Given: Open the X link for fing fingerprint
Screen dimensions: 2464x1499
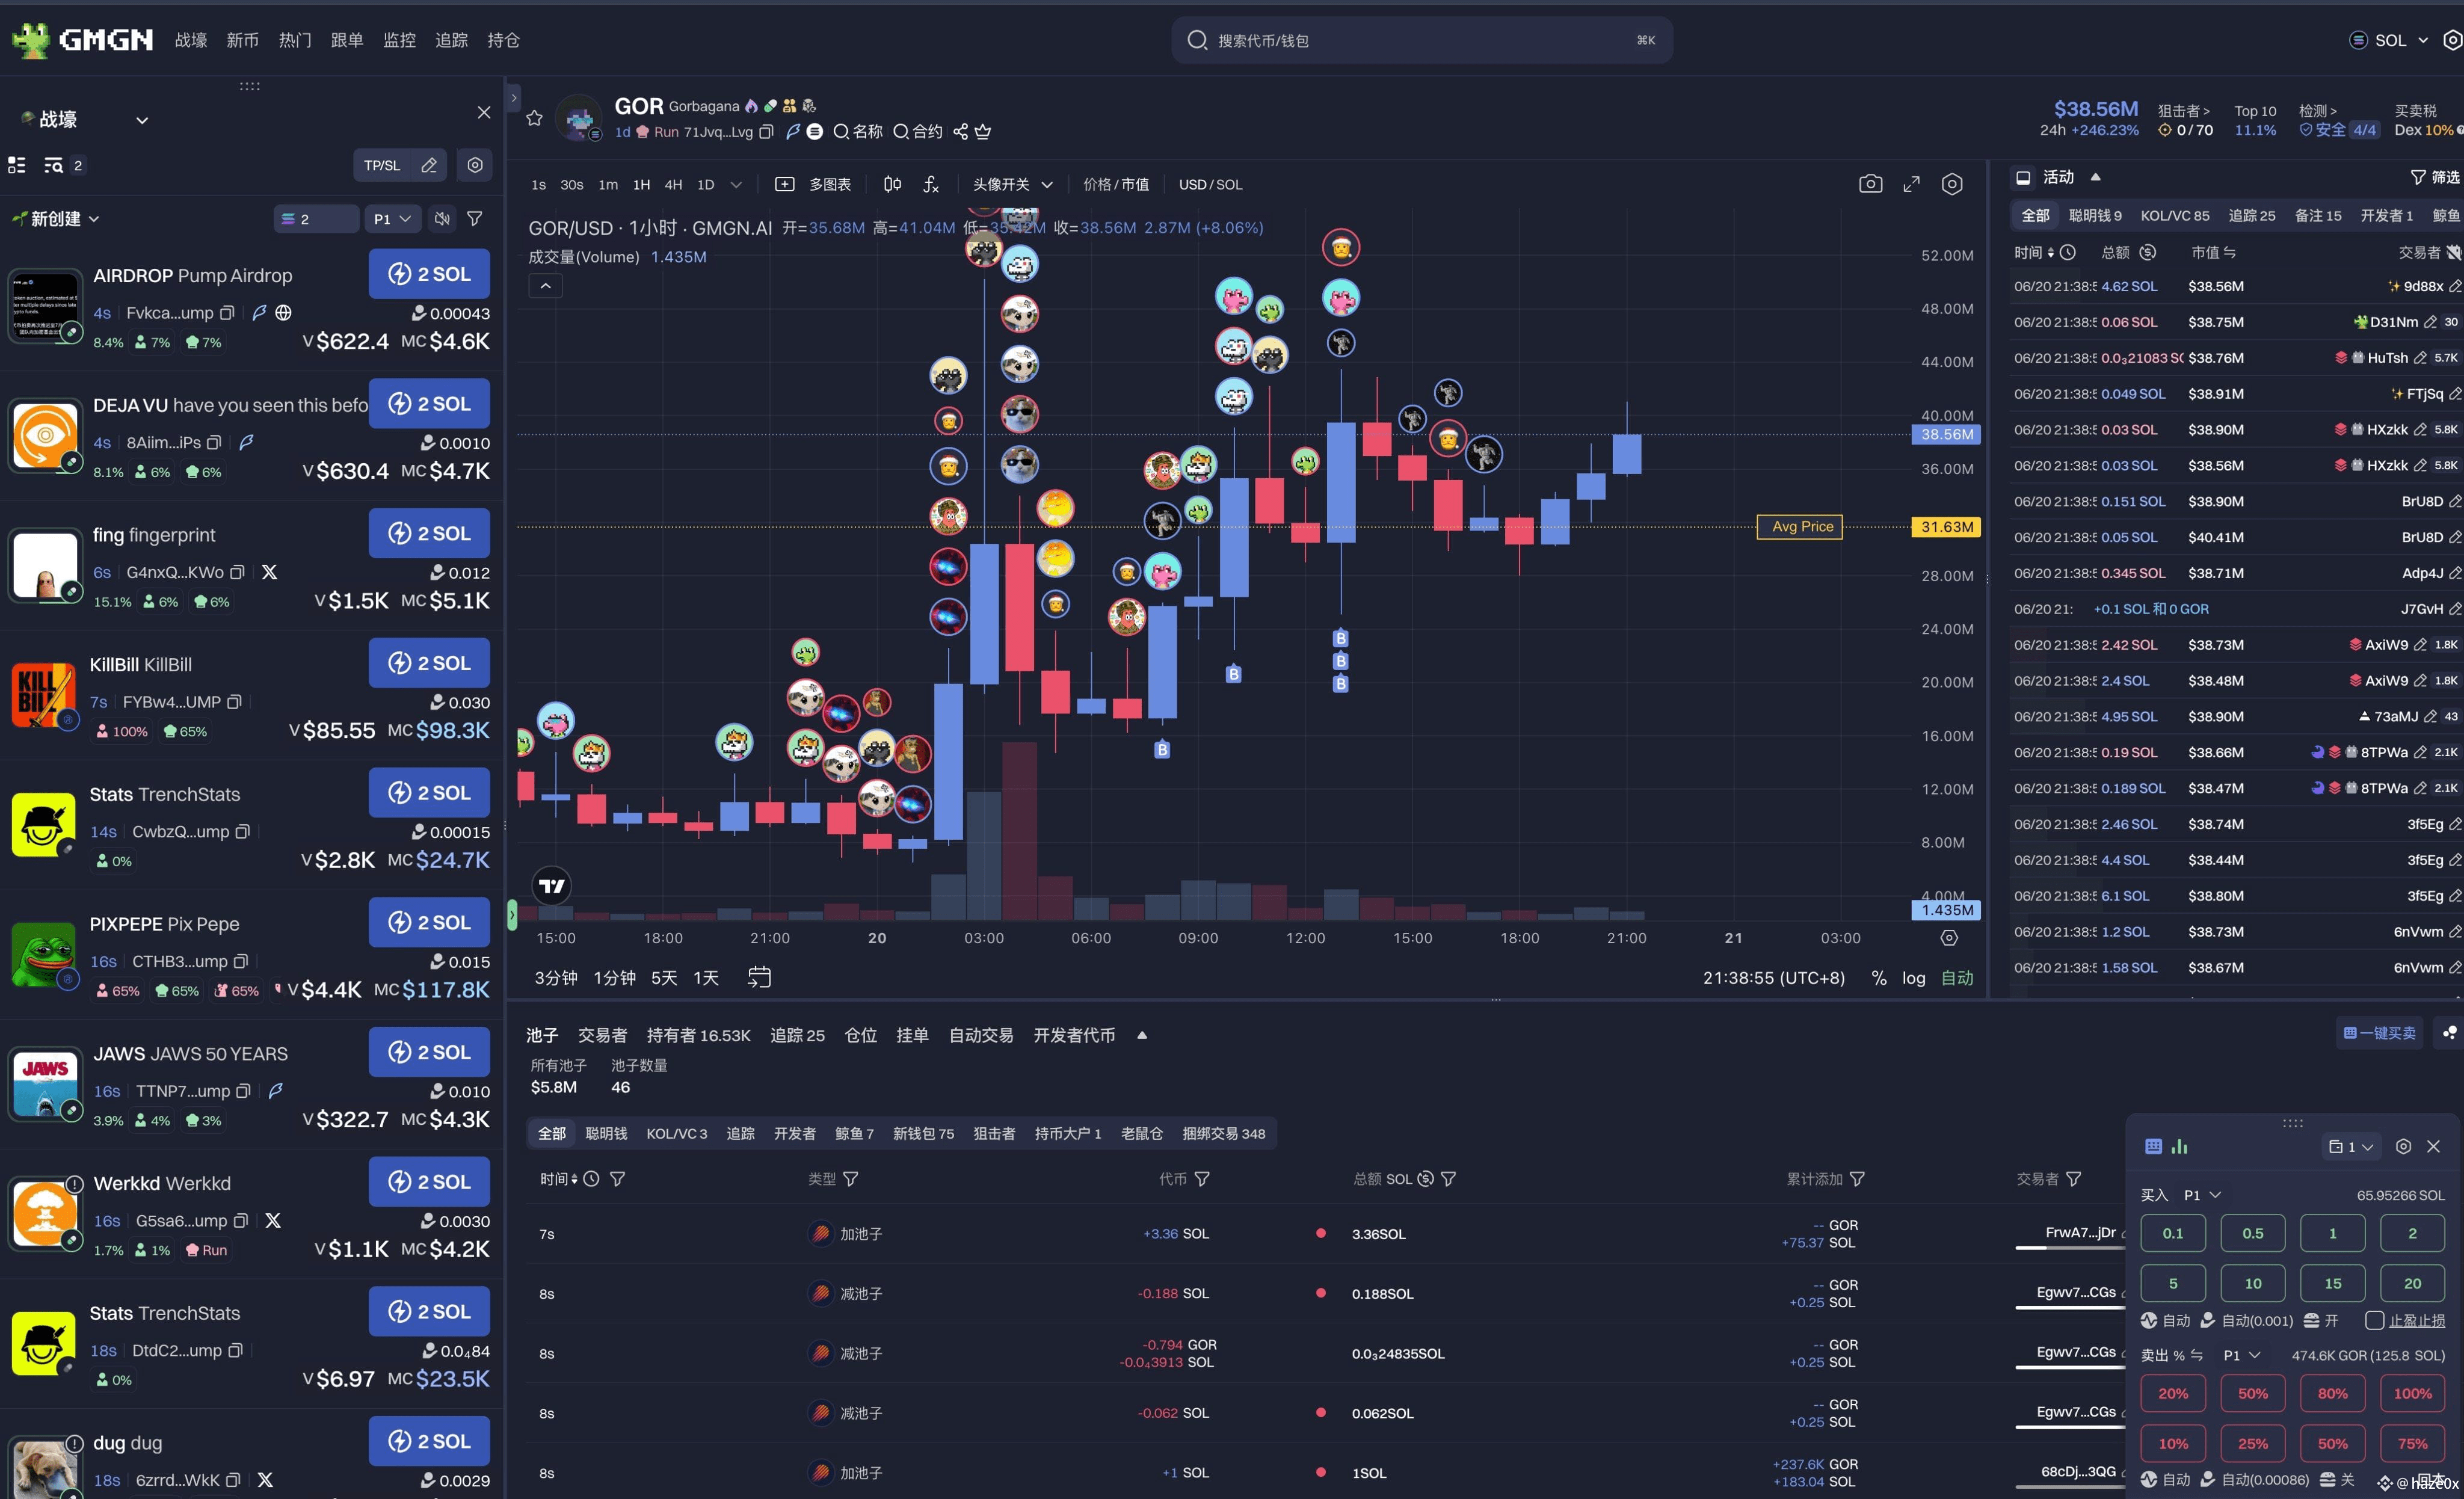Looking at the screenshot, I should (x=269, y=572).
